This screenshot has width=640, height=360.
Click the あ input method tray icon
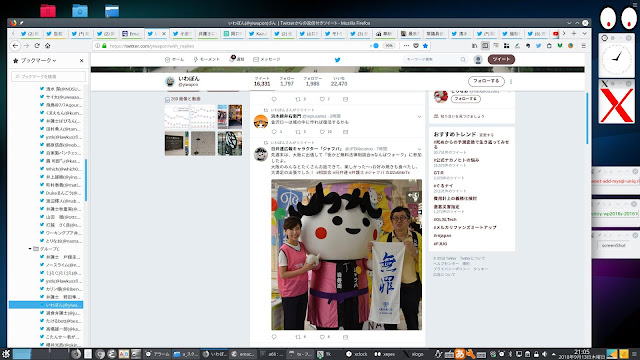click(x=460, y=354)
